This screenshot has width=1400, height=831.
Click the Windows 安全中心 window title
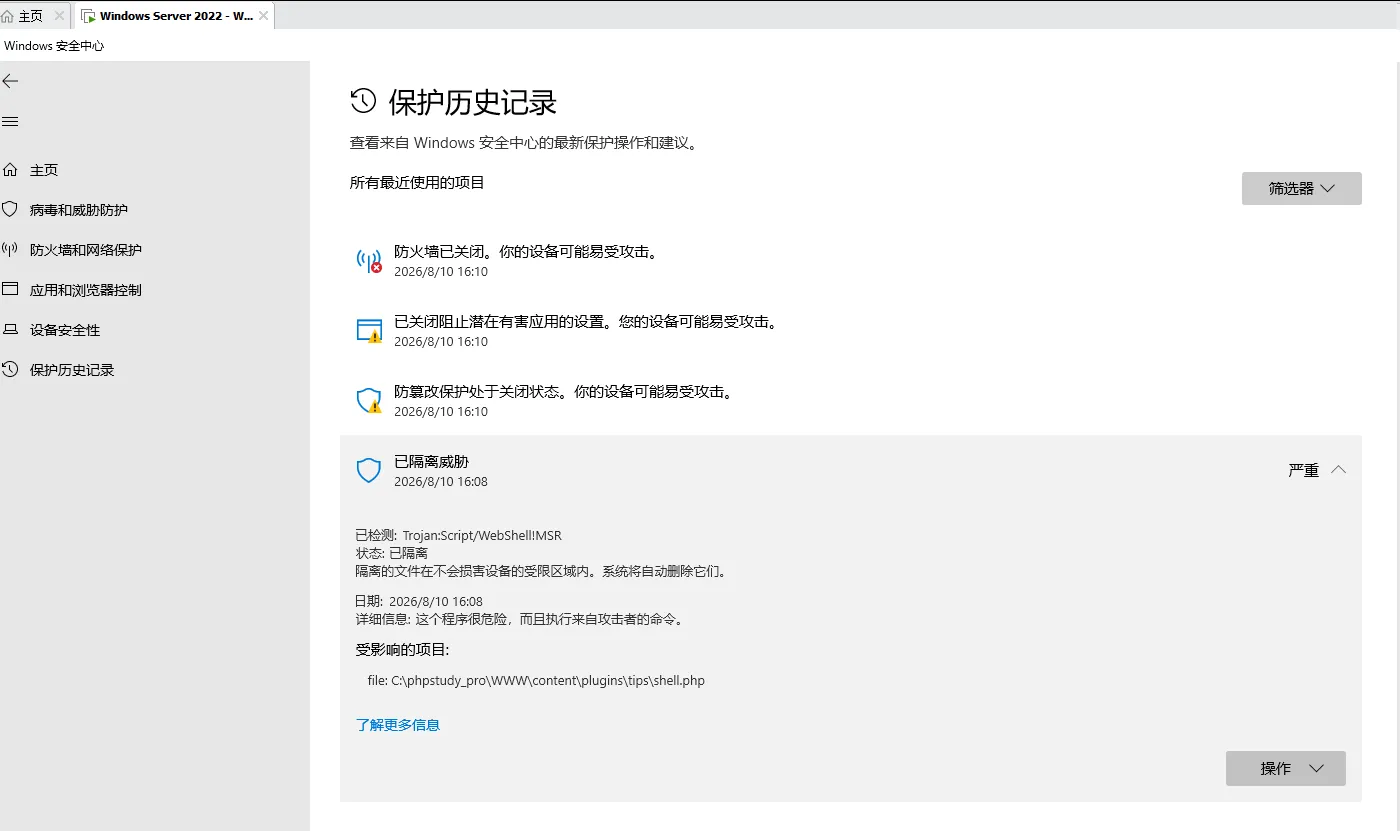[54, 46]
